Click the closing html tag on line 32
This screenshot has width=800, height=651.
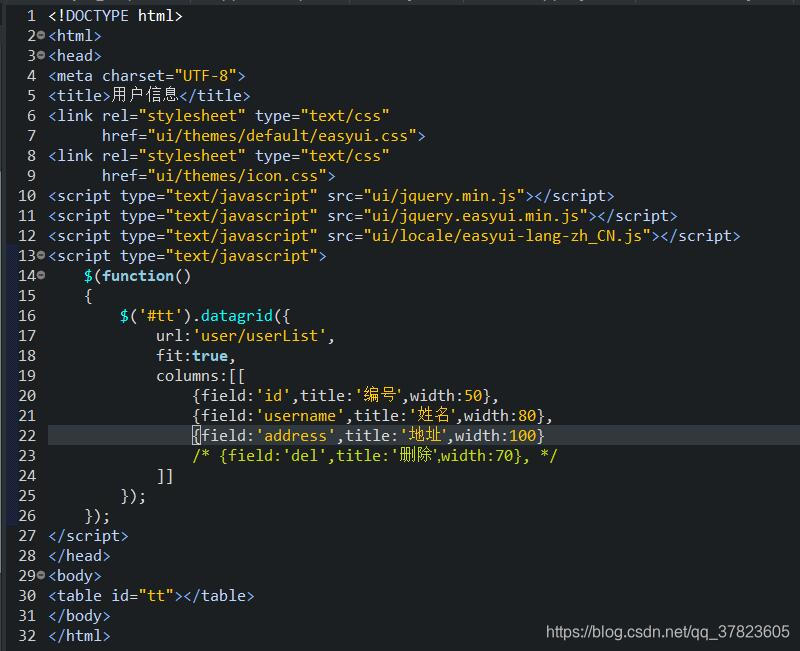[x=79, y=636]
